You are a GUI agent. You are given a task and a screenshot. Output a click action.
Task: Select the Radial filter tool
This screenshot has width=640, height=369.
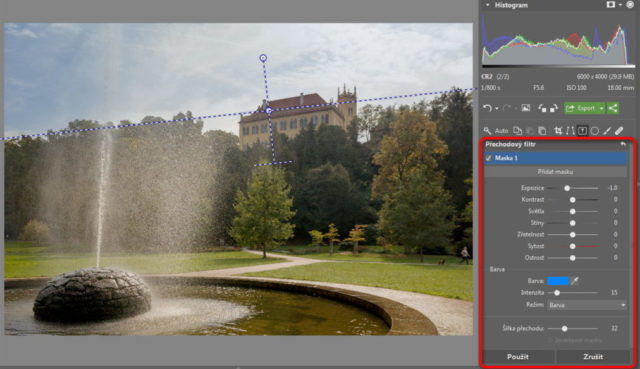point(595,131)
